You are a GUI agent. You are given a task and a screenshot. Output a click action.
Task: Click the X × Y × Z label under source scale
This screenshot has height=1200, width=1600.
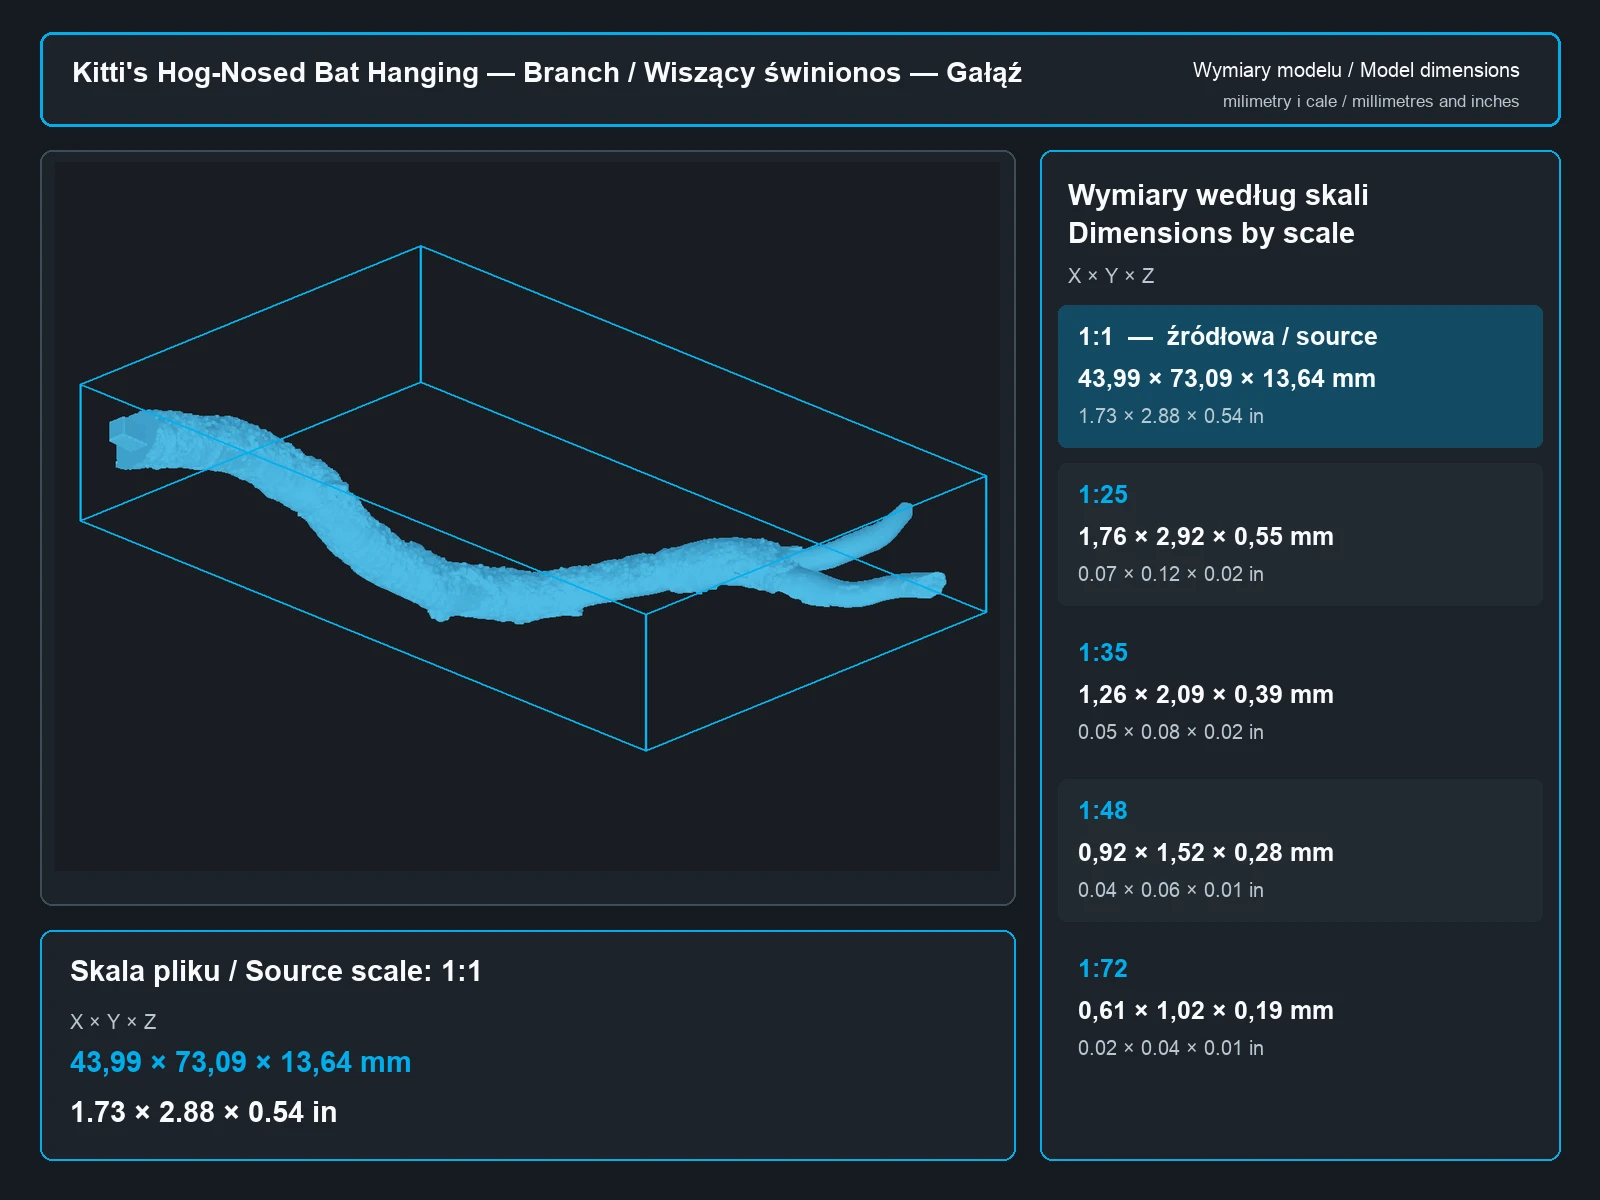point(113,1022)
